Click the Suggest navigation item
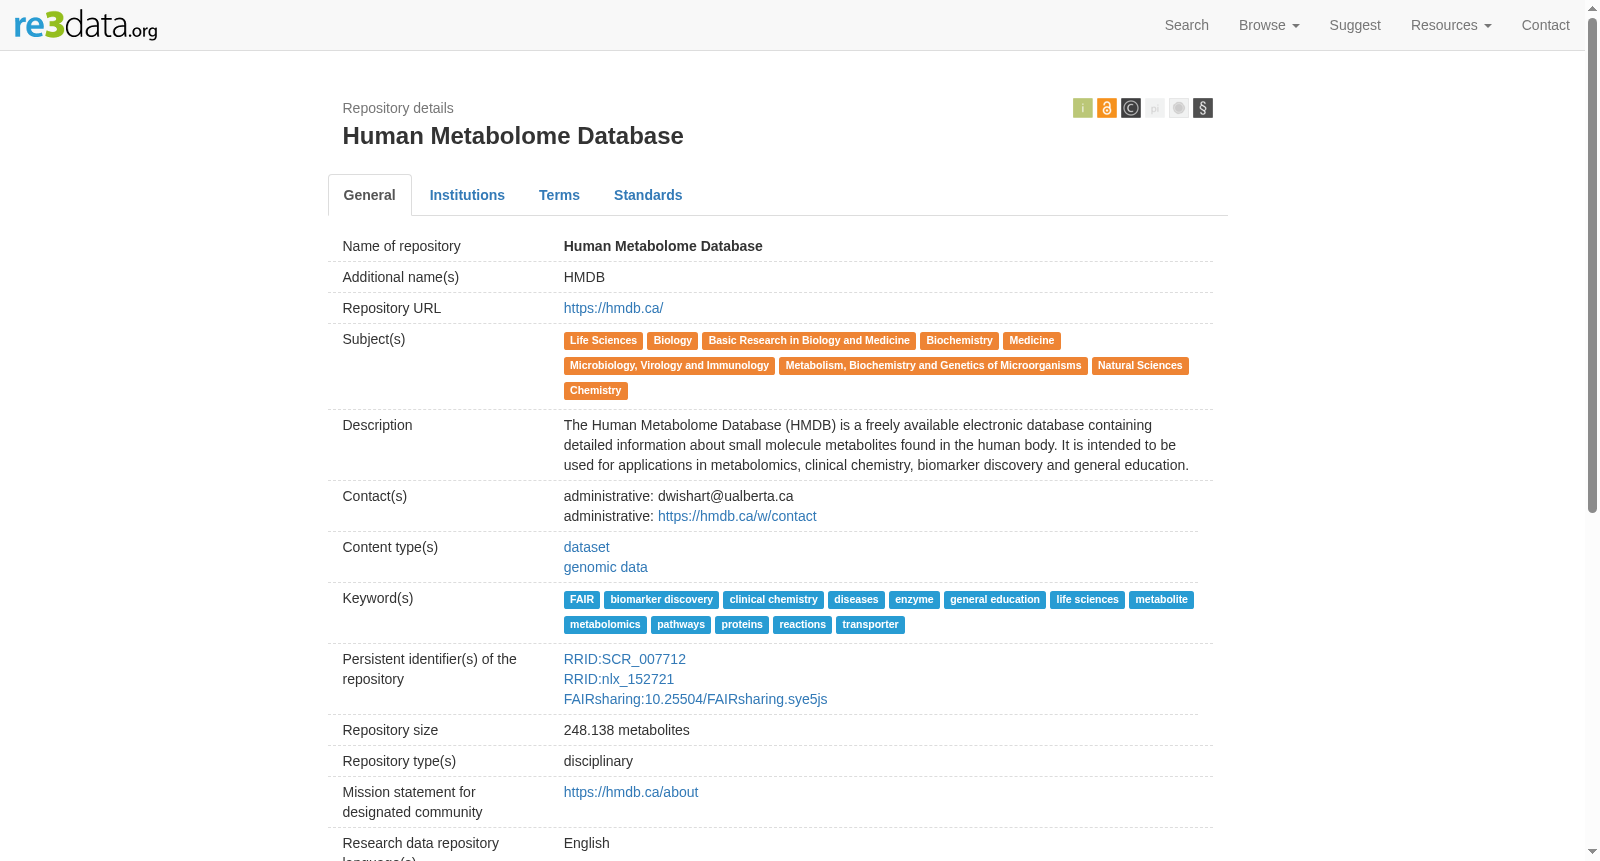 pyautogui.click(x=1354, y=25)
